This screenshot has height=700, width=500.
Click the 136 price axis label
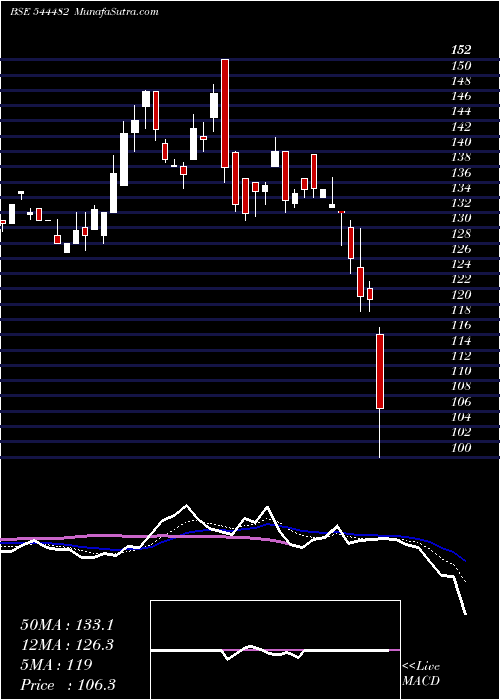coord(461,172)
